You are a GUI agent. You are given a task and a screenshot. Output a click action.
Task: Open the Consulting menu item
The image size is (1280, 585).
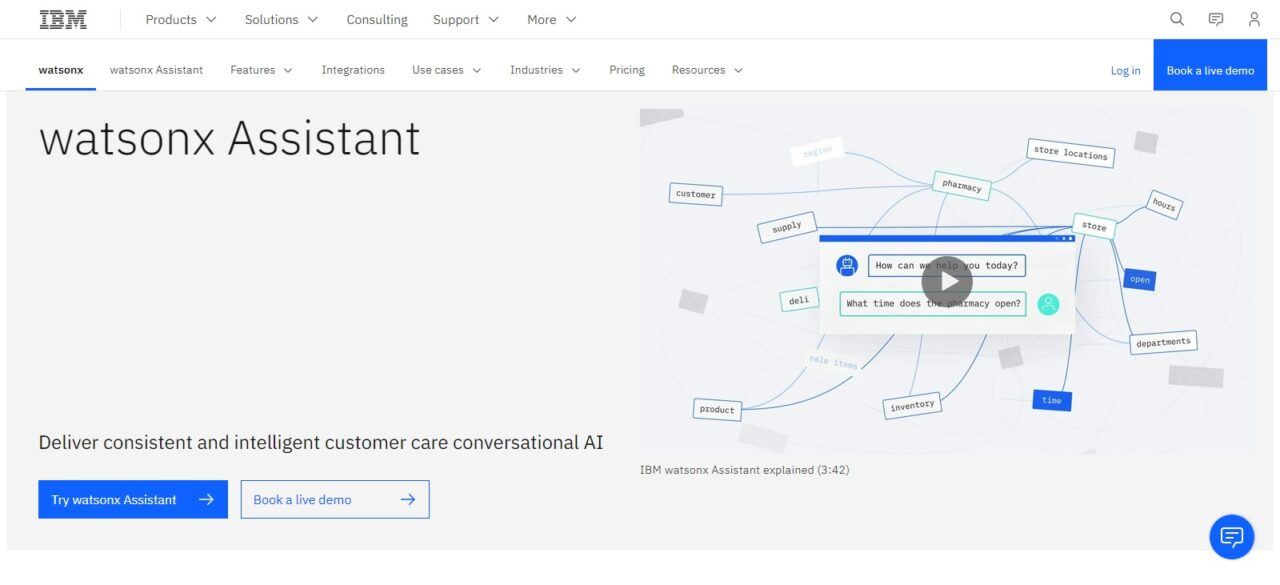coord(377,19)
